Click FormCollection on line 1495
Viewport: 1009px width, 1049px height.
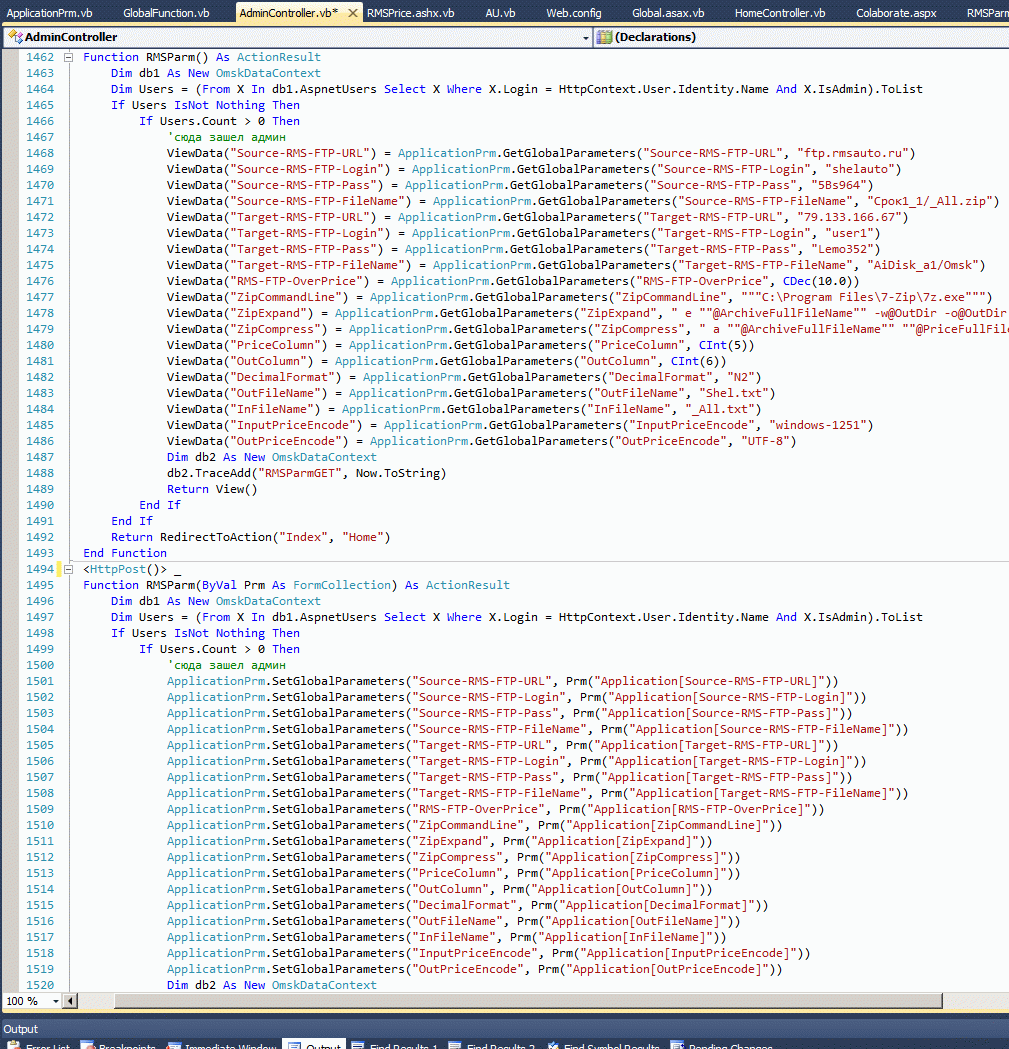pos(342,585)
